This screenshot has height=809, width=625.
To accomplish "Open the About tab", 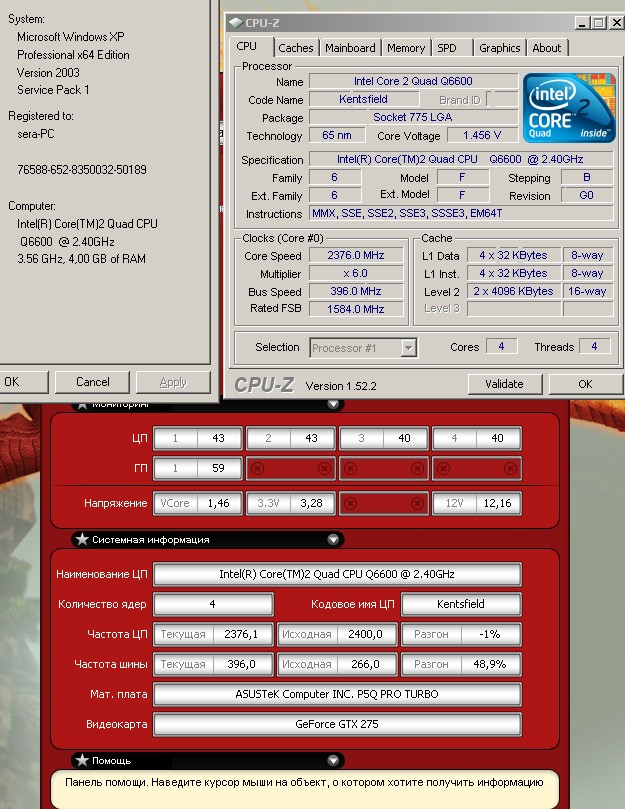I will (547, 48).
